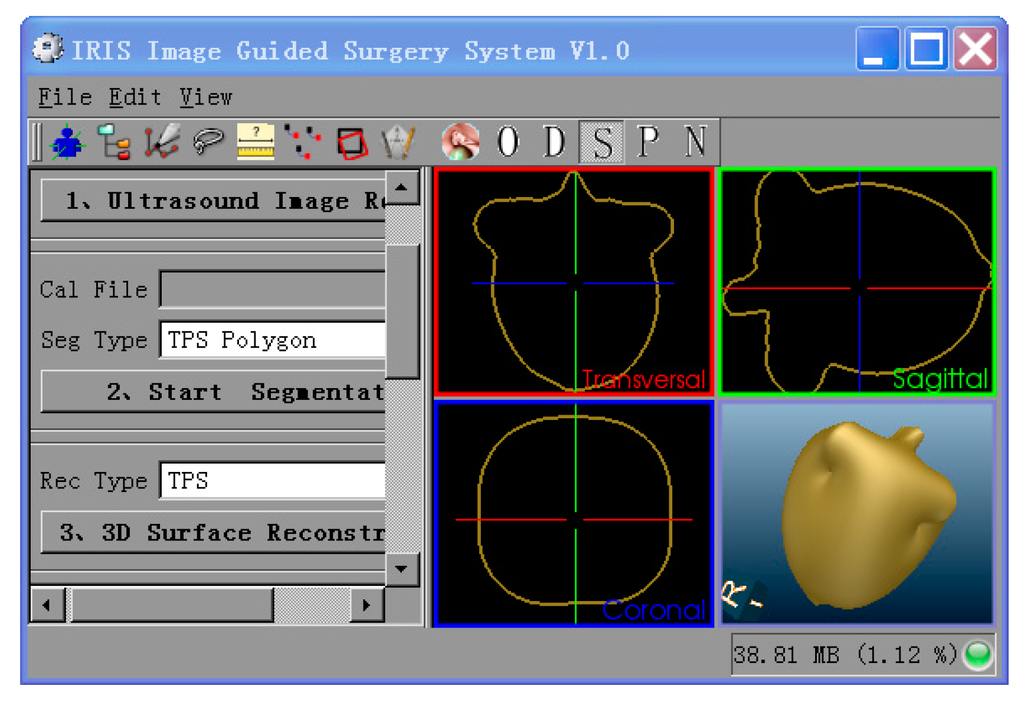Open the Seg Type TPS Polygon dropdown
This screenshot has height=702, width=1024.
pos(272,340)
